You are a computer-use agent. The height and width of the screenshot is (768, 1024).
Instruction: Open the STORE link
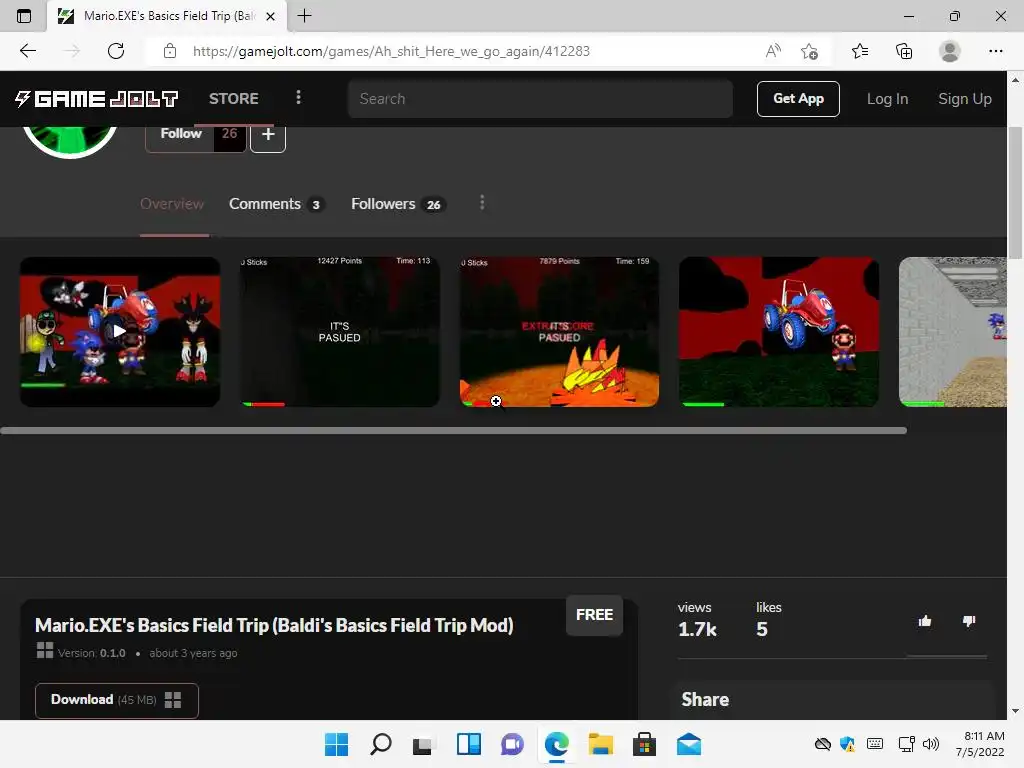234,99
